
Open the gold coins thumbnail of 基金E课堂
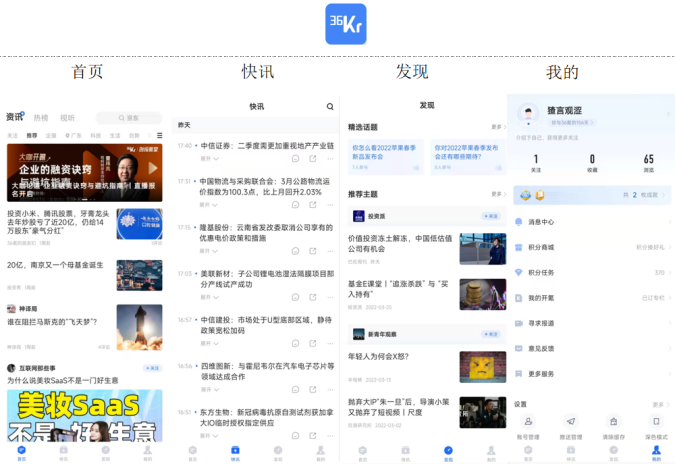(x=483, y=294)
